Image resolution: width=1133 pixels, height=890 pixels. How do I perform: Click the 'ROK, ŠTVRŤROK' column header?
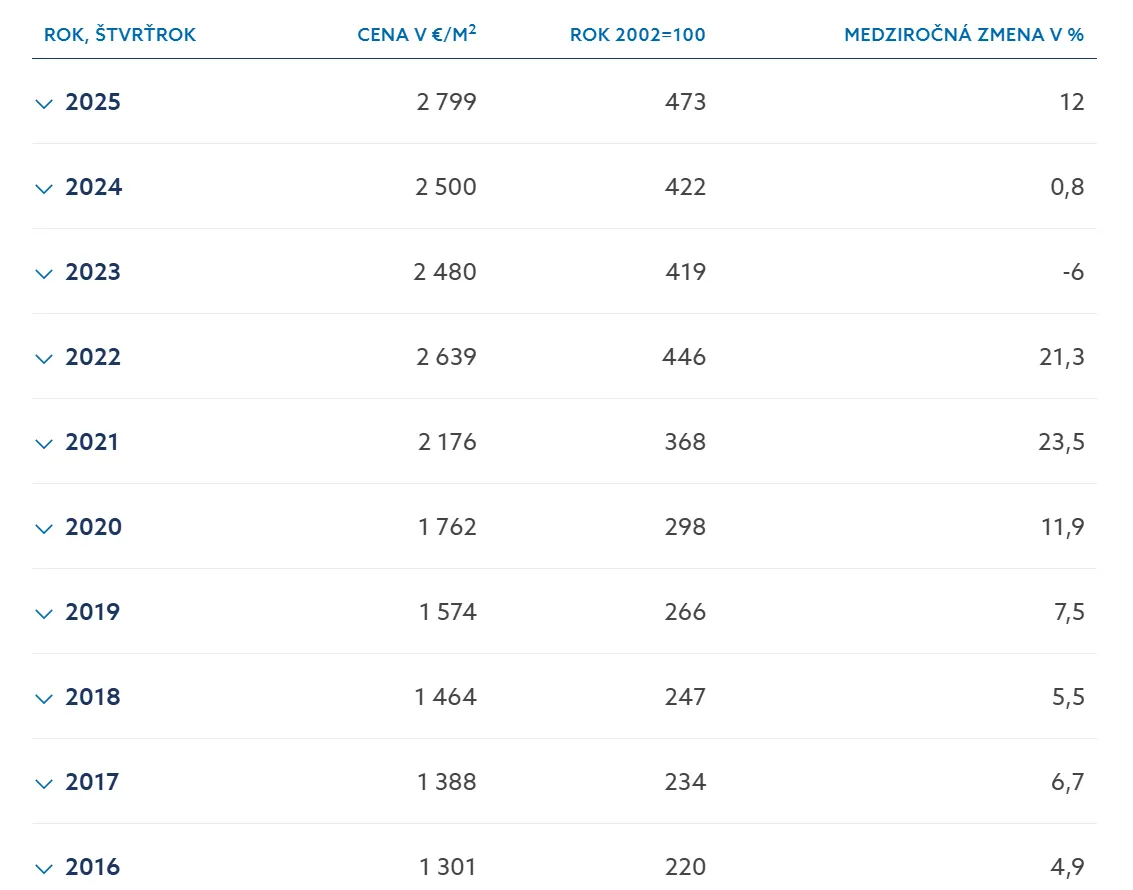point(120,35)
